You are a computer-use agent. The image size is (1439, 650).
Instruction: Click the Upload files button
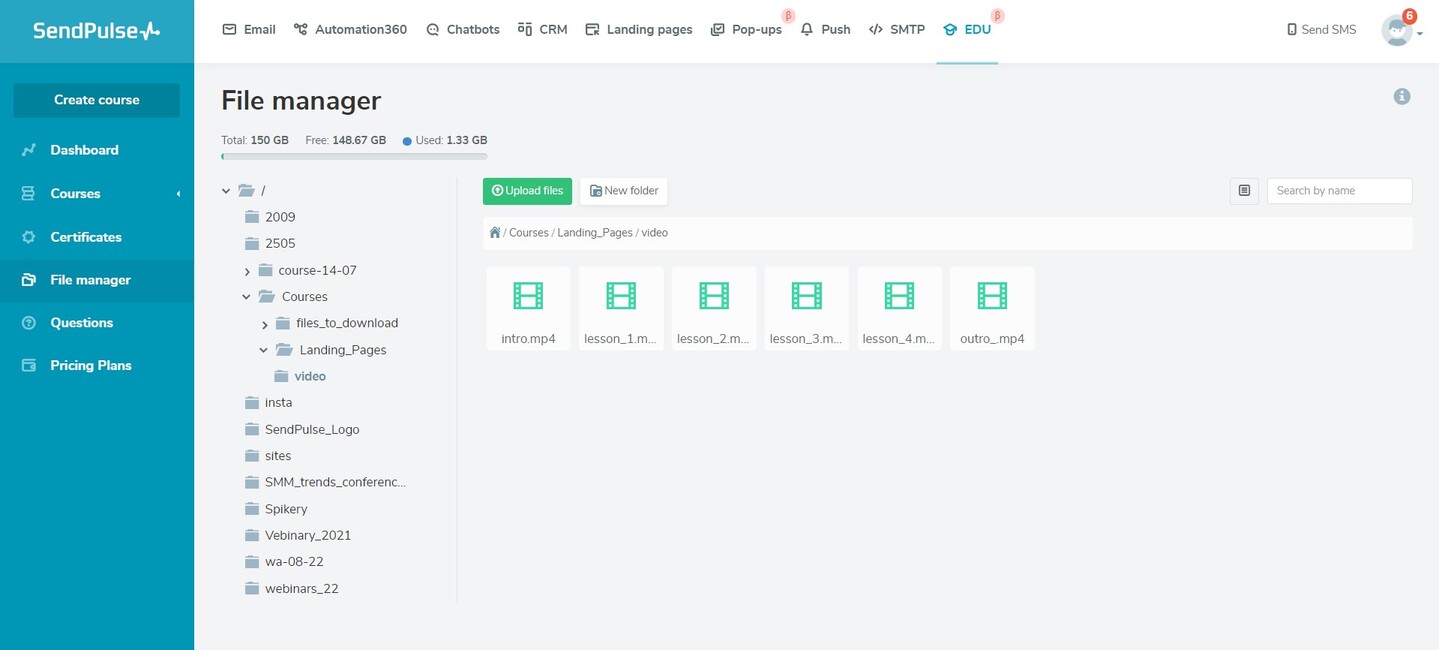point(527,190)
